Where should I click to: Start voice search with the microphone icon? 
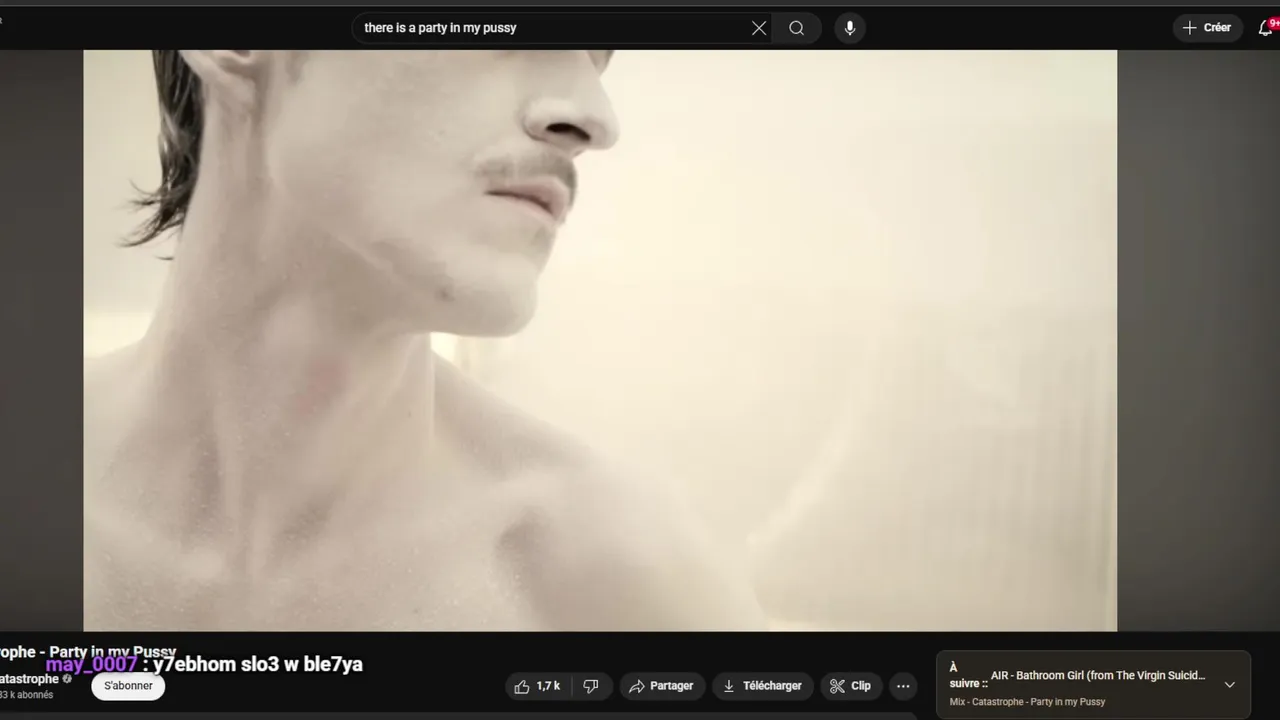[x=850, y=28]
